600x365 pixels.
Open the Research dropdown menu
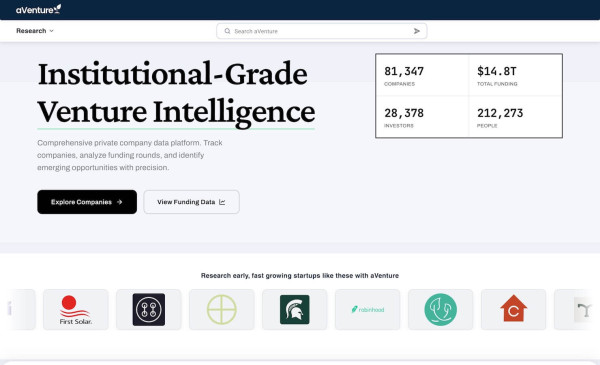(34, 31)
